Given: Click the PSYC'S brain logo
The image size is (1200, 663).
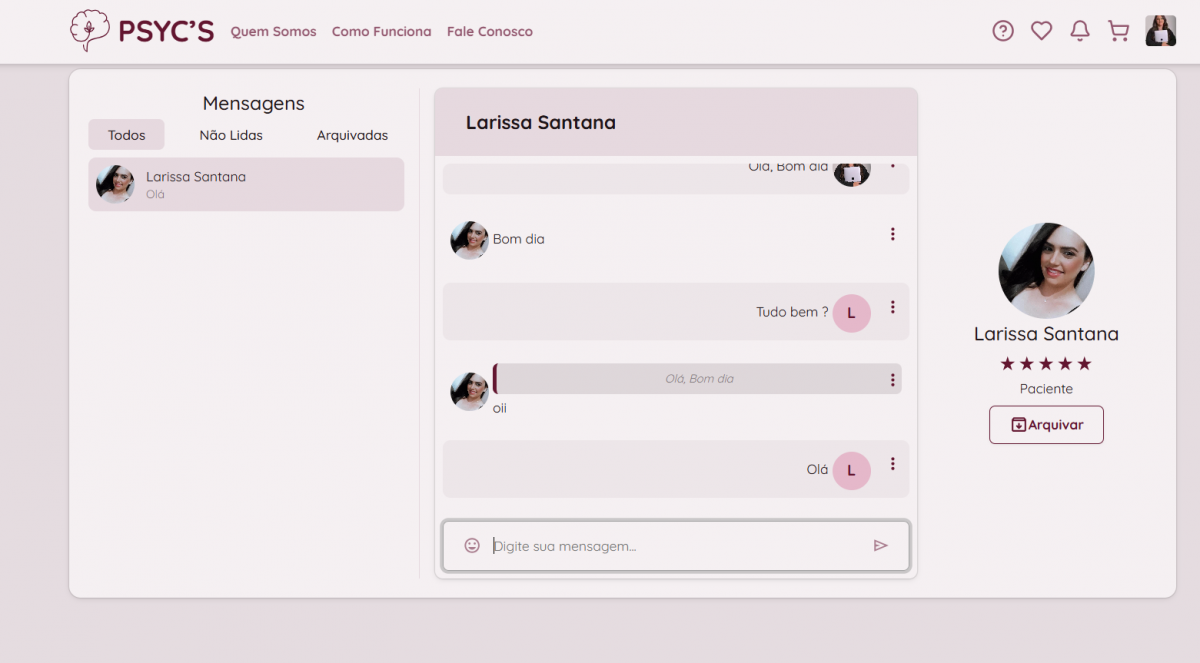Looking at the screenshot, I should tap(89, 31).
